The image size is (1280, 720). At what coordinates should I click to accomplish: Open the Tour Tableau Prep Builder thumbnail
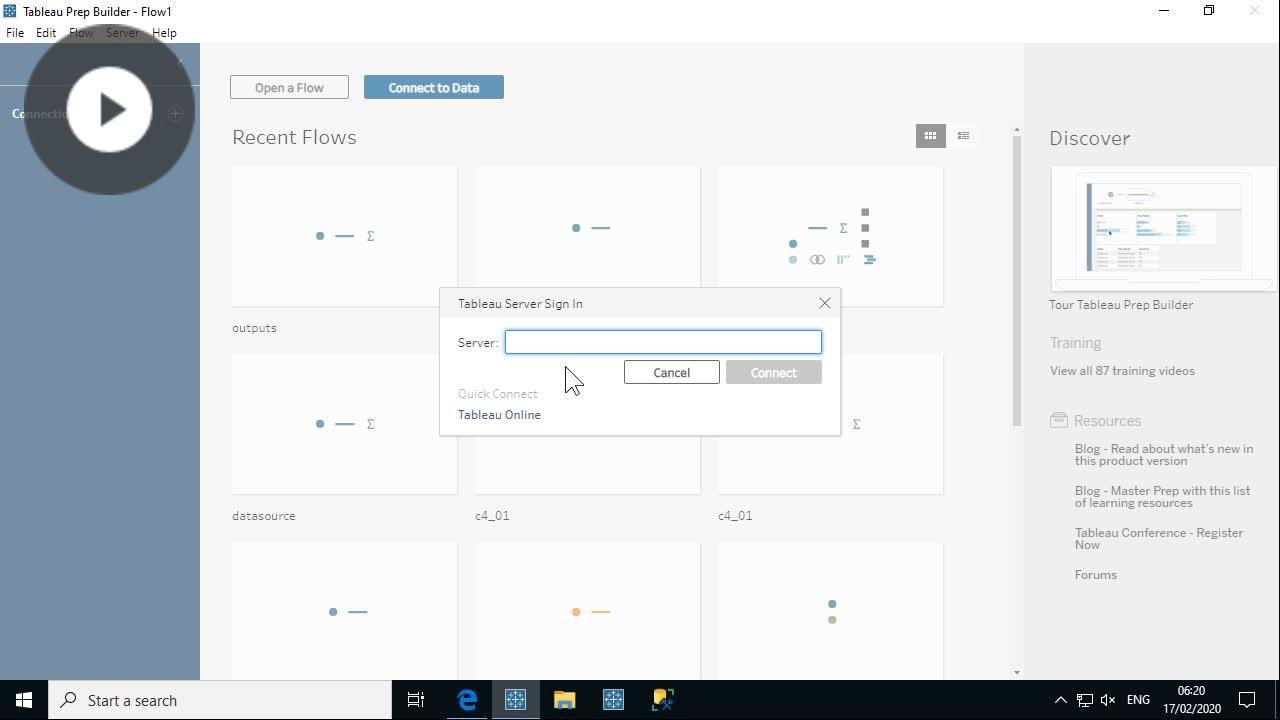pos(1164,229)
